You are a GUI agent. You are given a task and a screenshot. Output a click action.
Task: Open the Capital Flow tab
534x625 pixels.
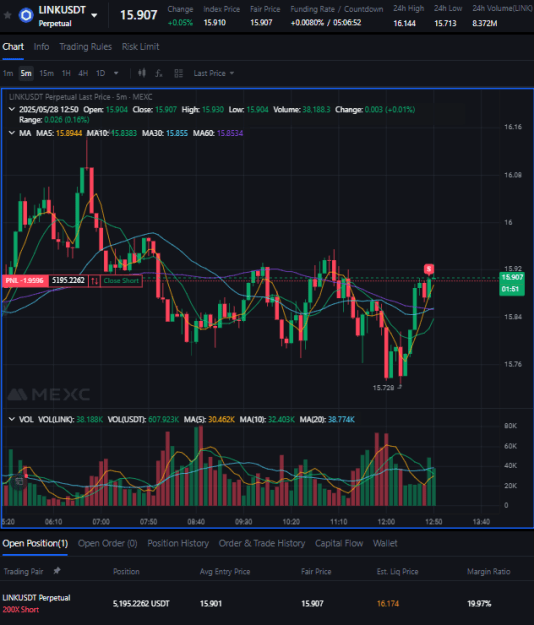pyautogui.click(x=339, y=543)
